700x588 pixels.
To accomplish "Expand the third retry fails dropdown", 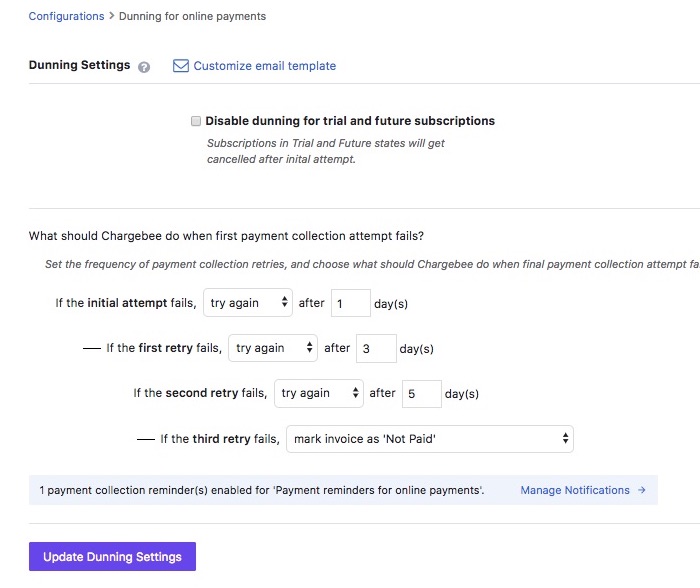I will tap(429, 439).
